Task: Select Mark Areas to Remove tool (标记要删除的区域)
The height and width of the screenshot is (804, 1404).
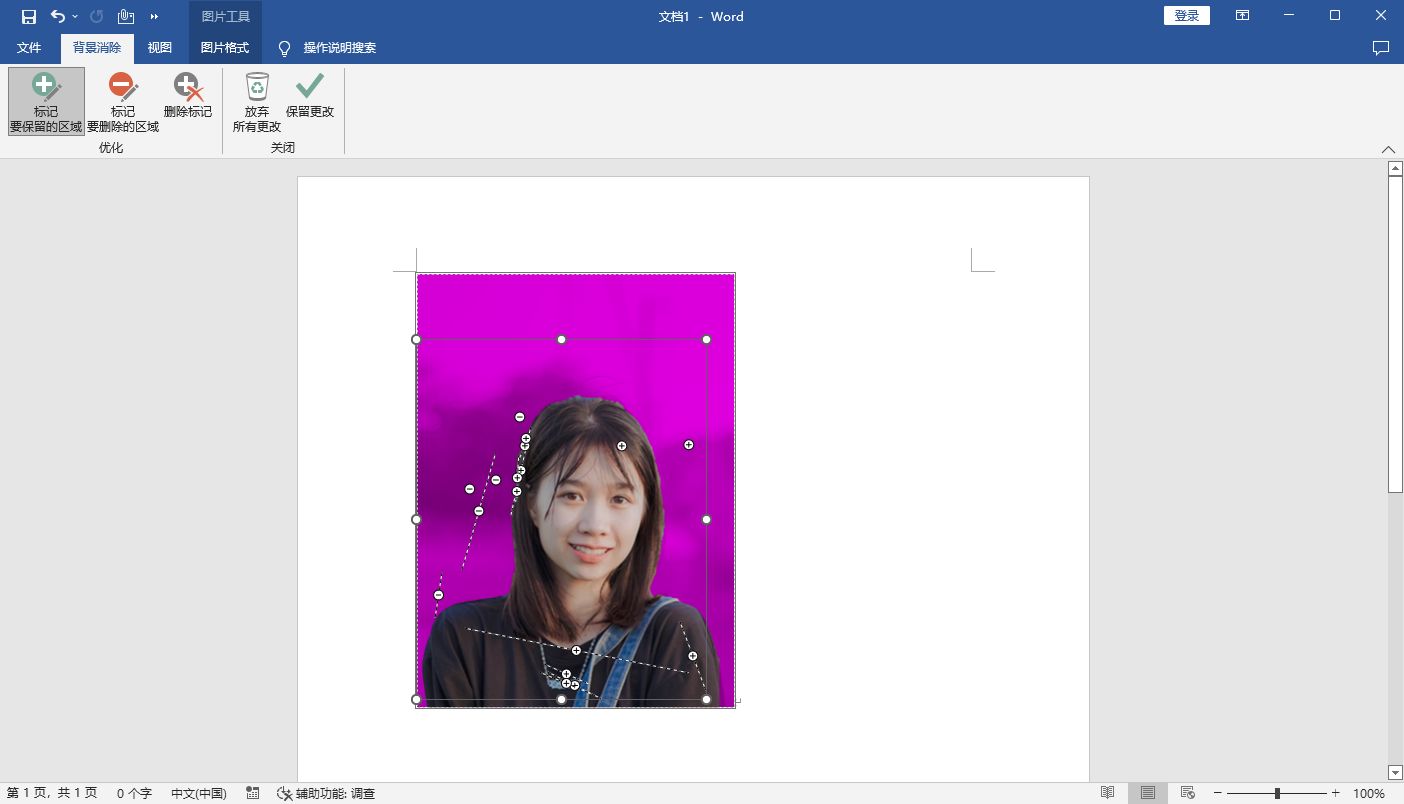Action: 123,102
